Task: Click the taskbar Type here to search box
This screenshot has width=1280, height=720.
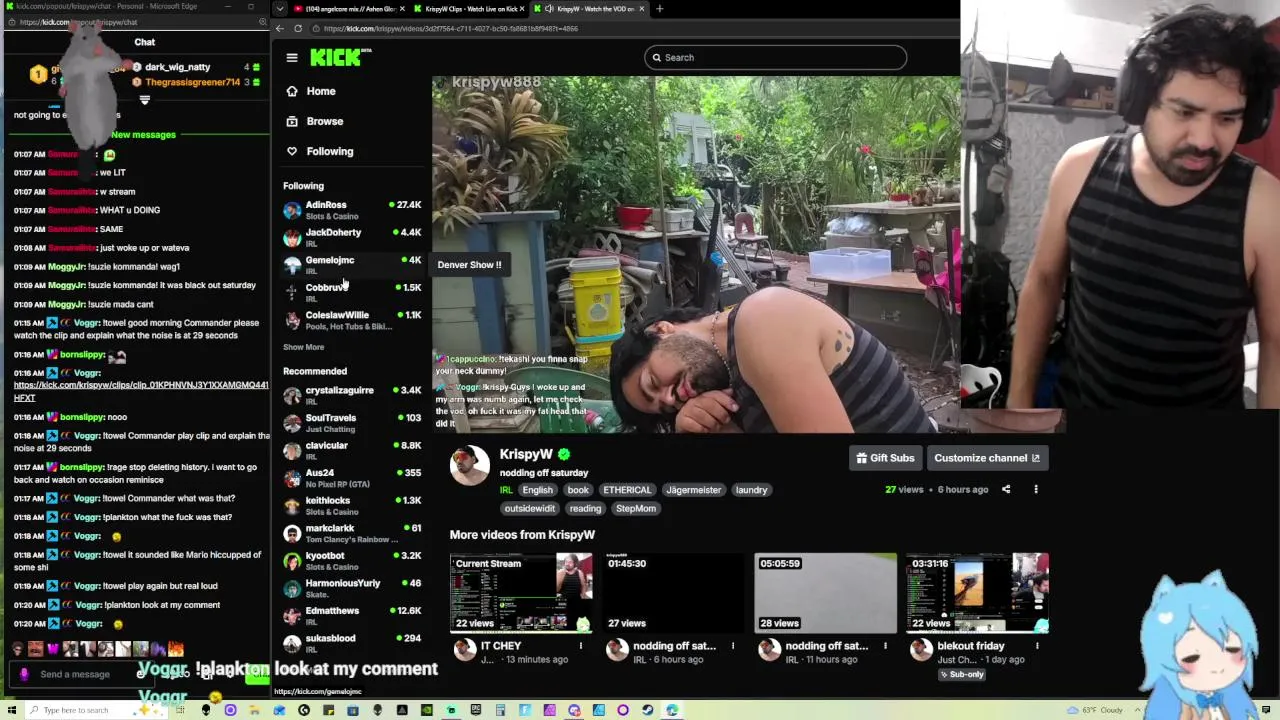Action: pyautogui.click(x=77, y=710)
